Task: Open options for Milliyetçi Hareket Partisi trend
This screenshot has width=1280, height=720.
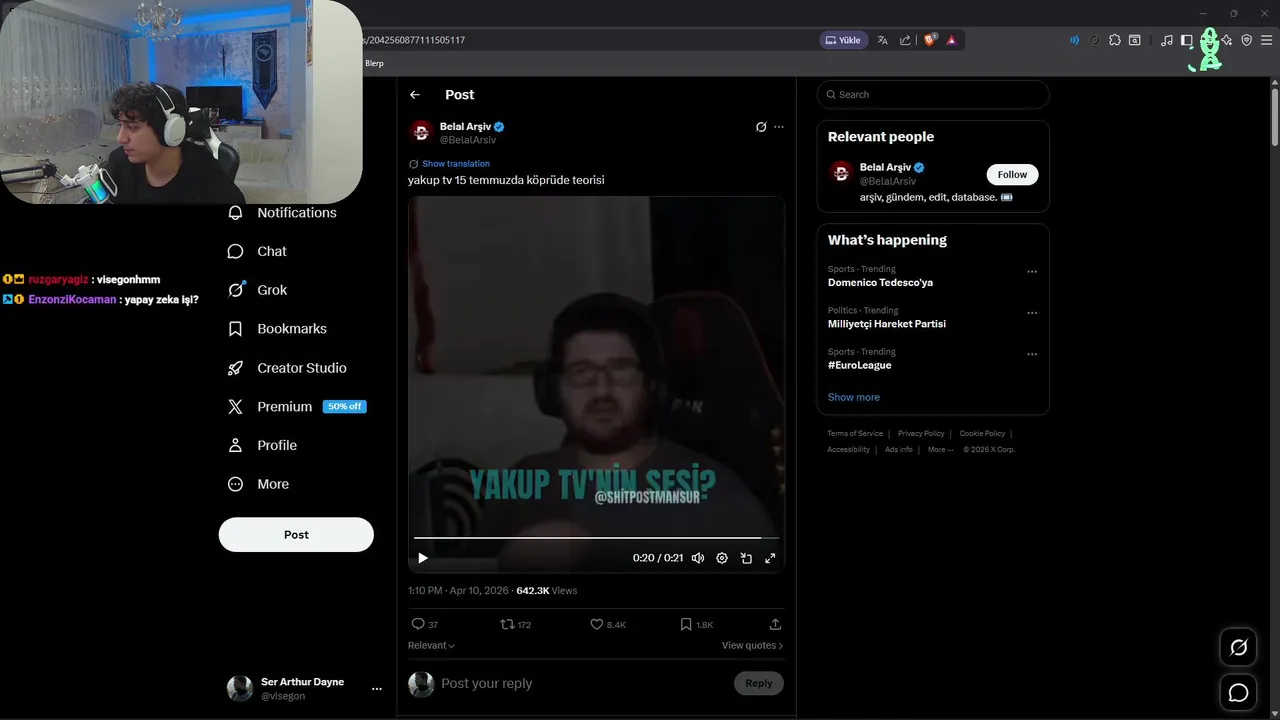Action: 1032,313
